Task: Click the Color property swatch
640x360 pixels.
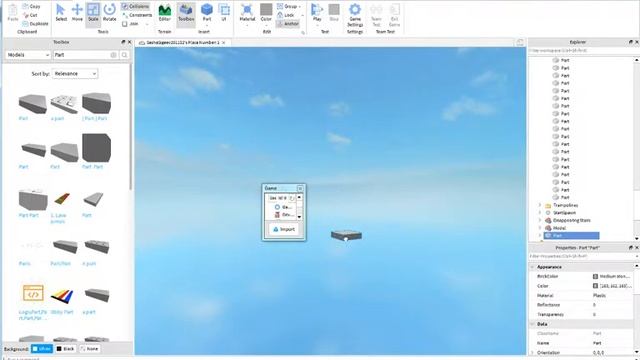Action: point(595,286)
